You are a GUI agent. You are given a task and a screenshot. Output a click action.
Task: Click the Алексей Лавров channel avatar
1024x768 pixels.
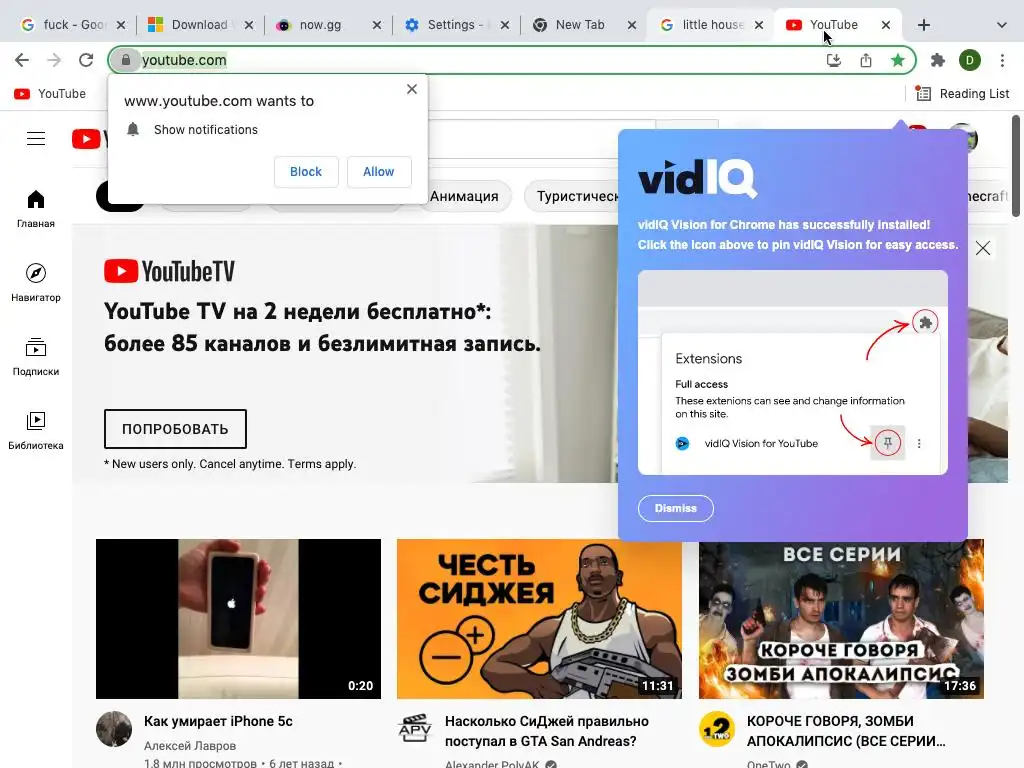coord(114,729)
